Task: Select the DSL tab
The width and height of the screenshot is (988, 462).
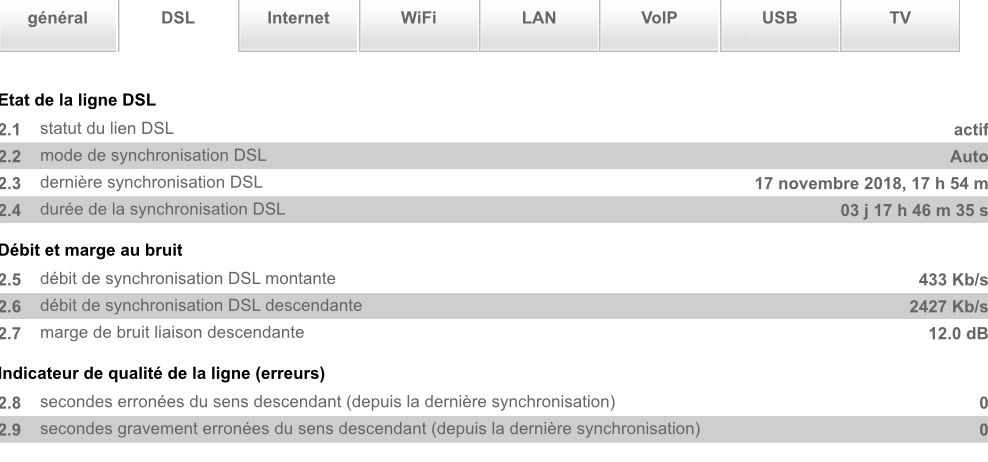Action: pos(178,19)
